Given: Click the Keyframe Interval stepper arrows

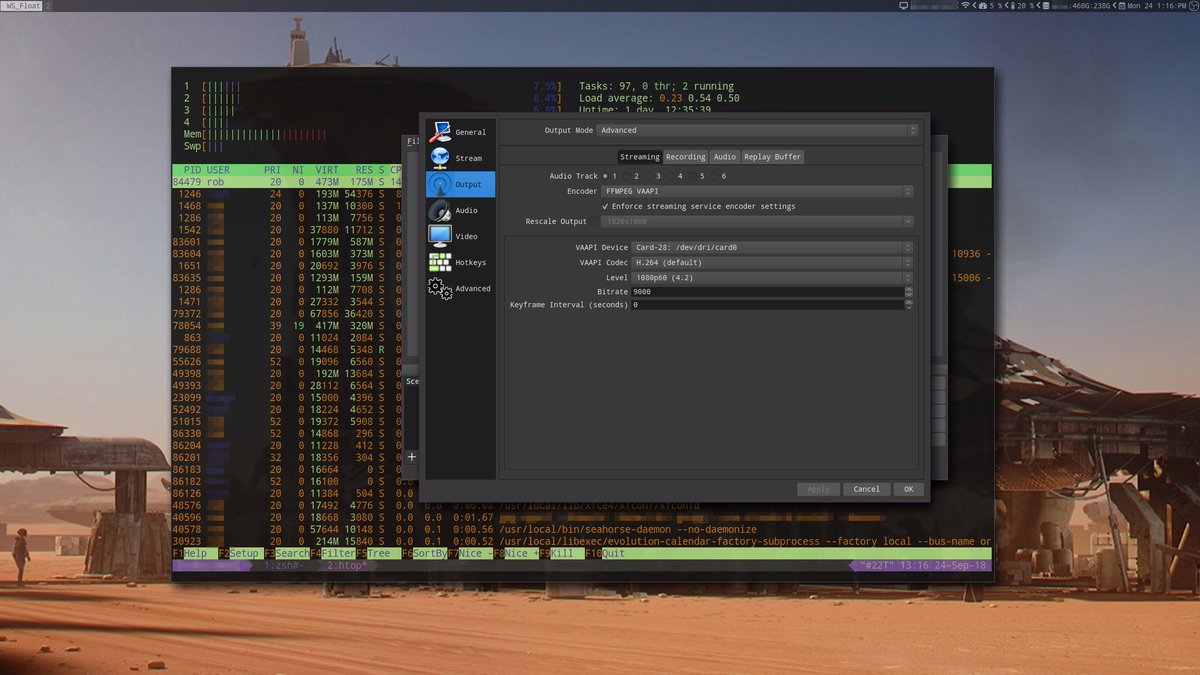Looking at the screenshot, I should pos(908,304).
